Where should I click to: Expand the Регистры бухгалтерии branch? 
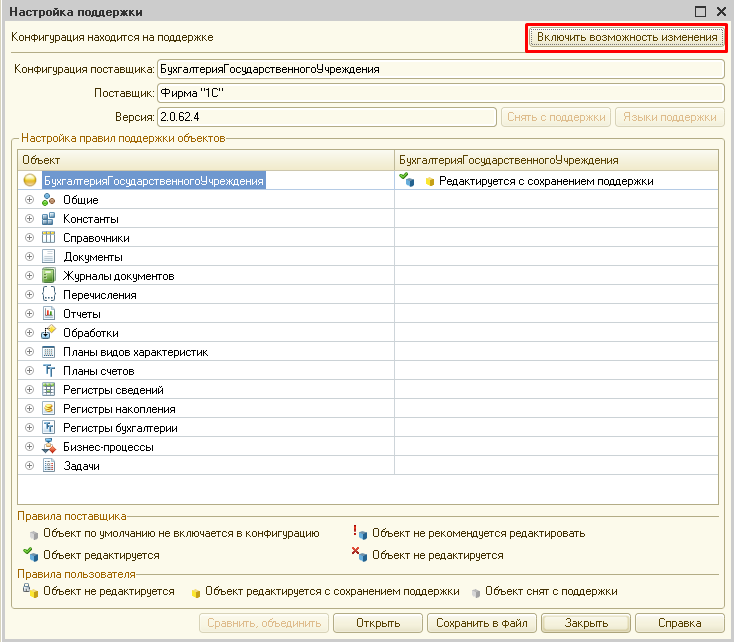(x=29, y=428)
